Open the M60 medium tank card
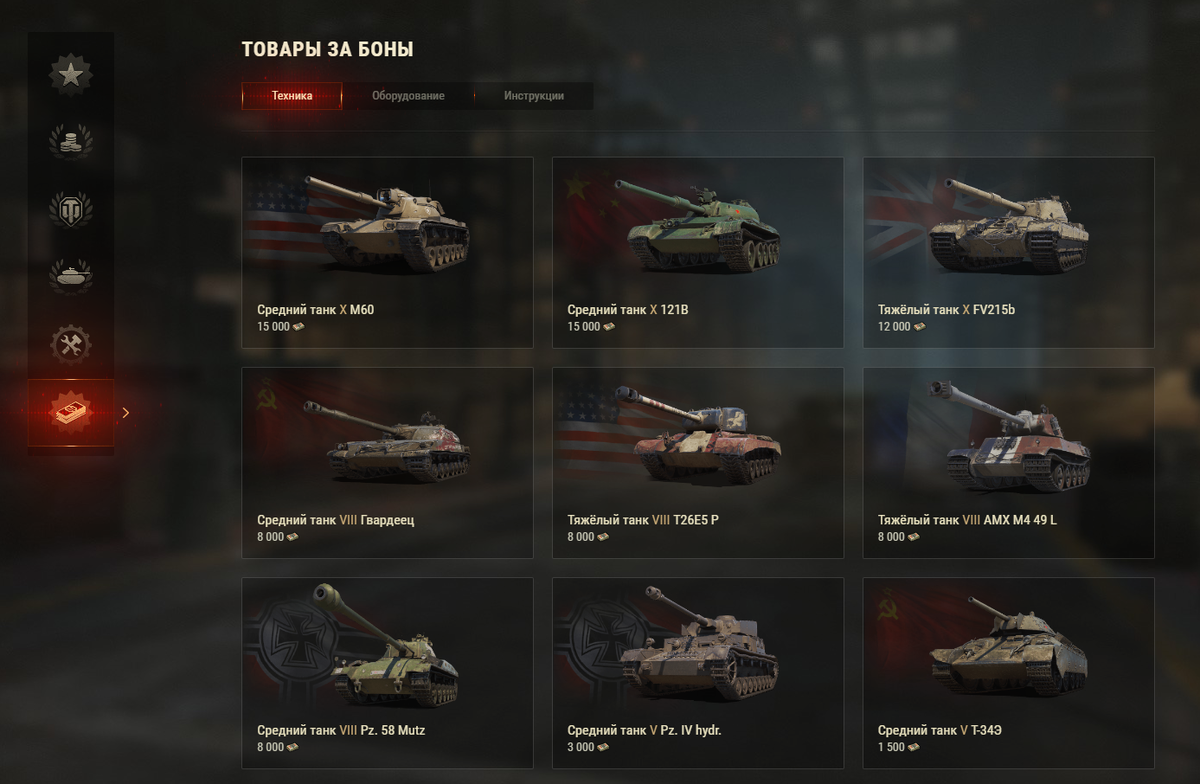This screenshot has height=784, width=1200. click(387, 252)
